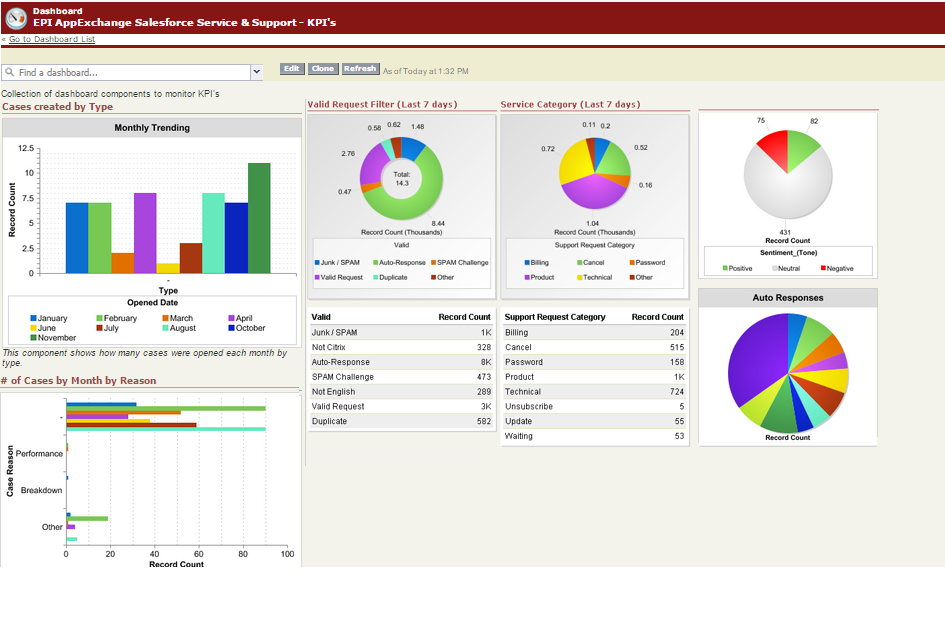Click the Technical row showing 724
Image resolution: width=945 pixels, height=624 pixels.
[595, 391]
